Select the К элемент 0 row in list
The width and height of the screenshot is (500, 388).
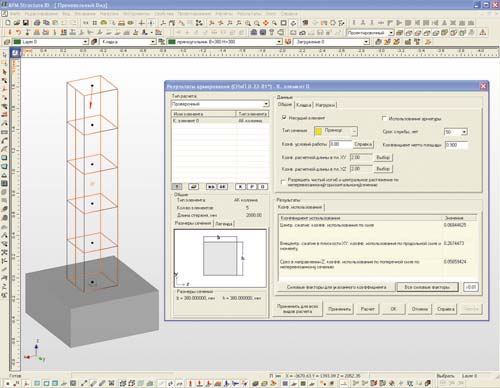[x=220, y=121]
